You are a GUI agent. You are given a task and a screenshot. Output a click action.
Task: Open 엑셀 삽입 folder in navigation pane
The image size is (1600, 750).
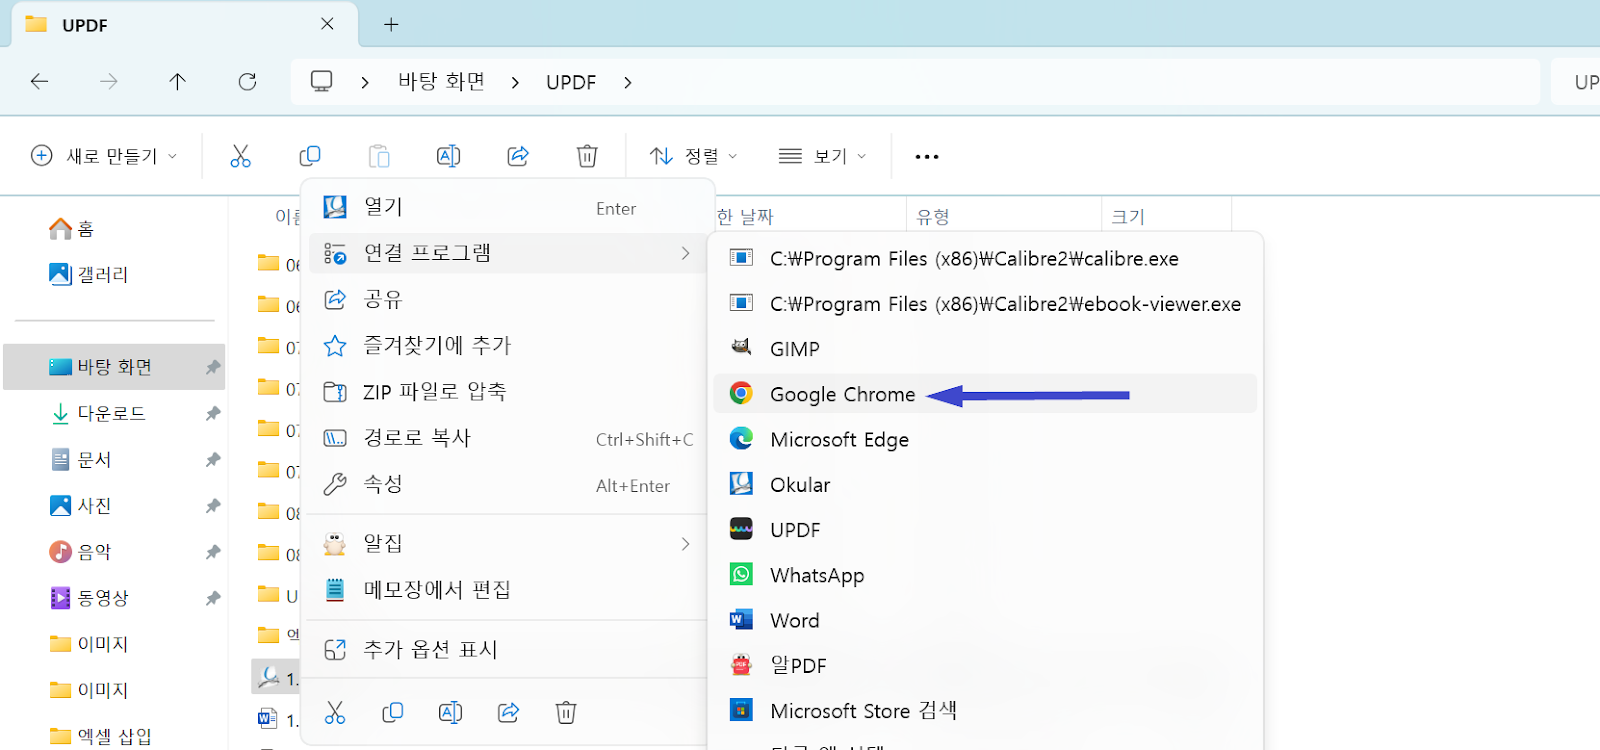tap(100, 736)
